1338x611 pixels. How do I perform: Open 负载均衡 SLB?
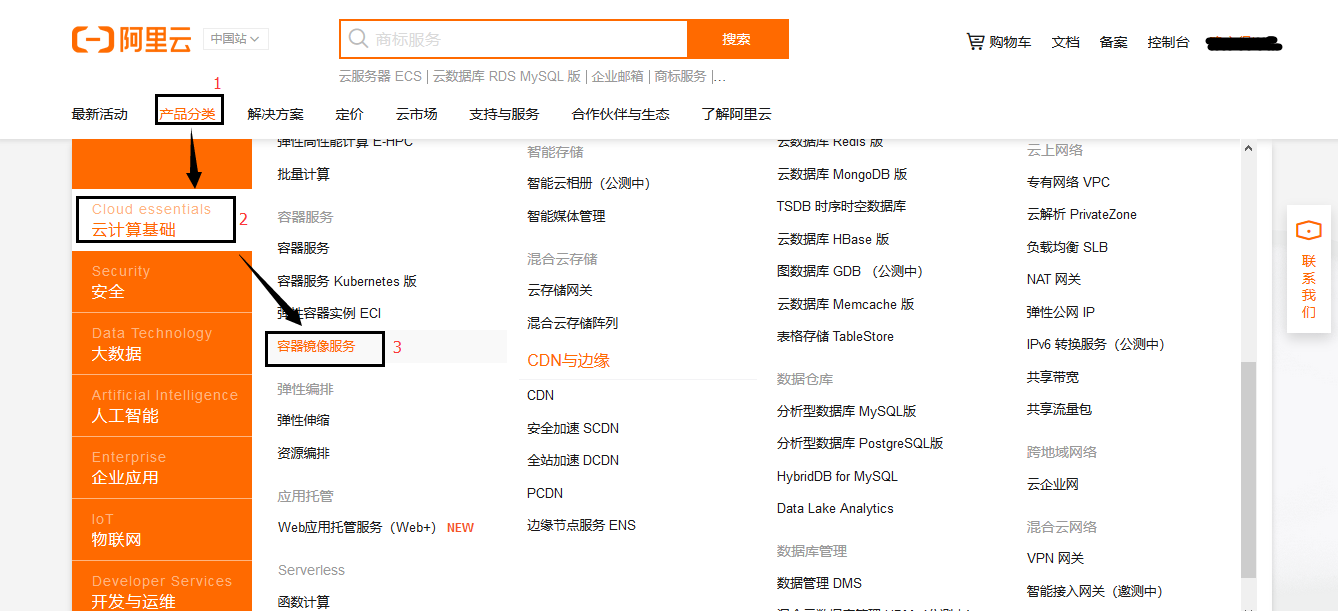1067,247
